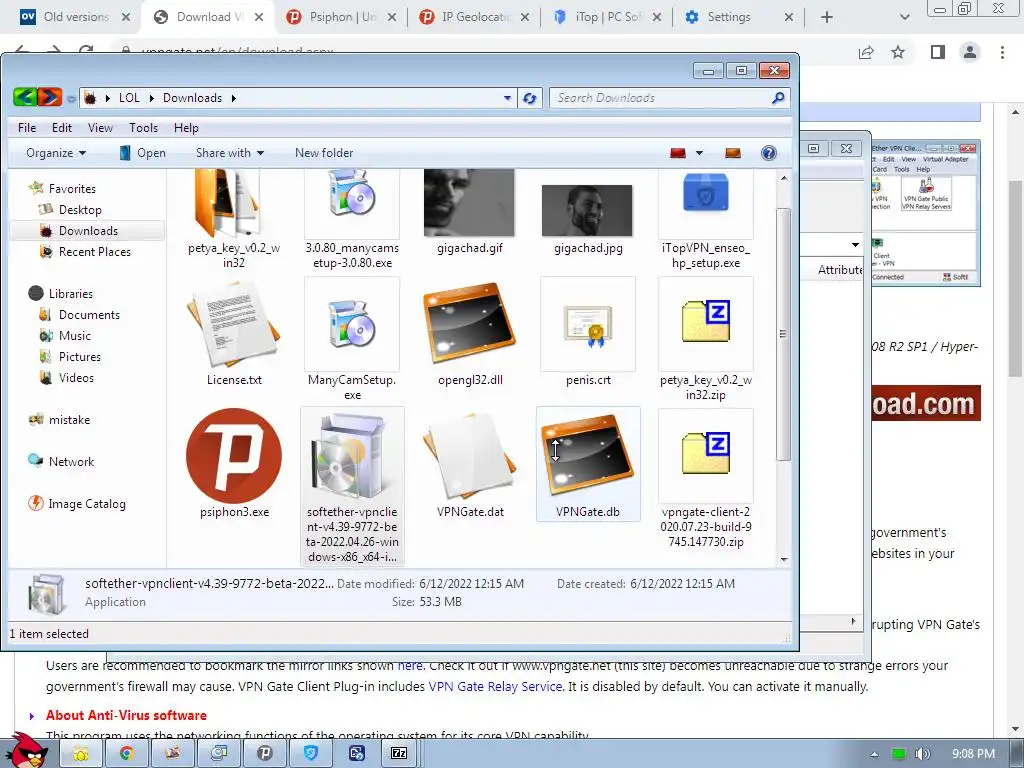Image resolution: width=1024 pixels, height=768 pixels.
Task: Expand the recent pages dropdown near nav arrows
Action: click(71, 99)
